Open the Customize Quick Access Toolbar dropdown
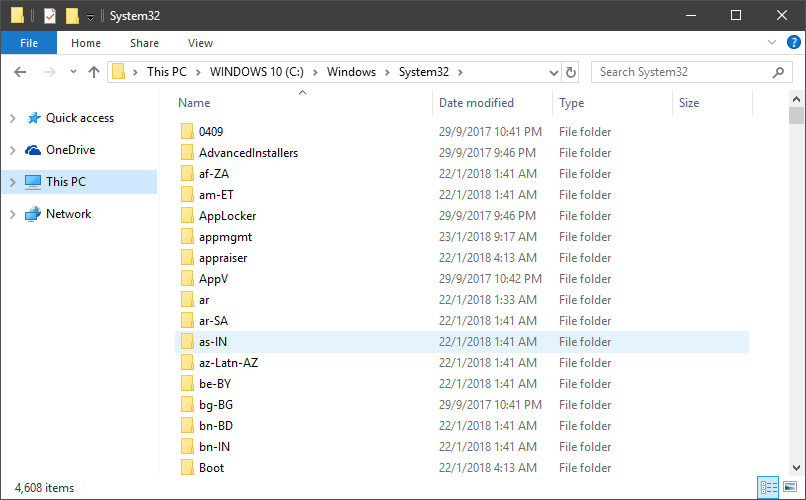This screenshot has width=806, height=500. tap(90, 17)
